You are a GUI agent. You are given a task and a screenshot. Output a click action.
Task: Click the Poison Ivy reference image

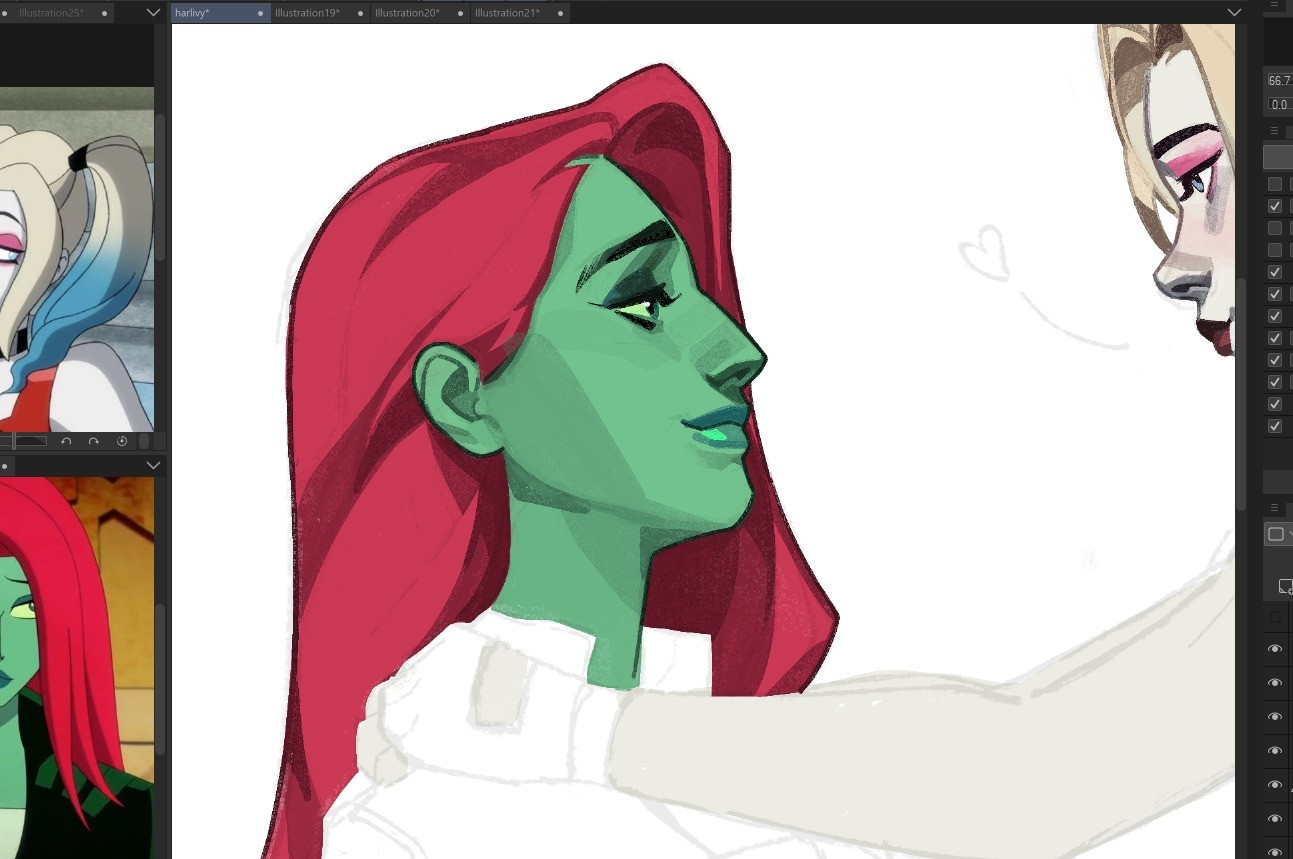[x=77, y=667]
